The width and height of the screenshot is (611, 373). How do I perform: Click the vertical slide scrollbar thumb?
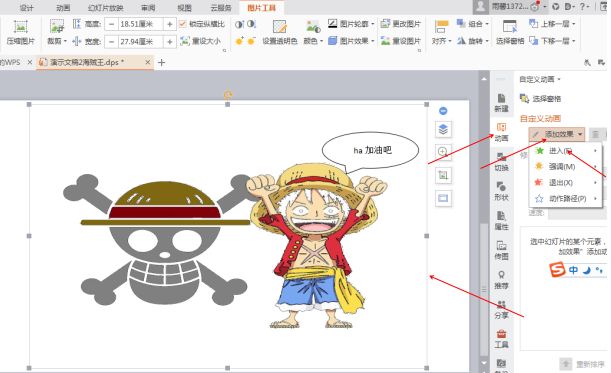click(x=484, y=290)
